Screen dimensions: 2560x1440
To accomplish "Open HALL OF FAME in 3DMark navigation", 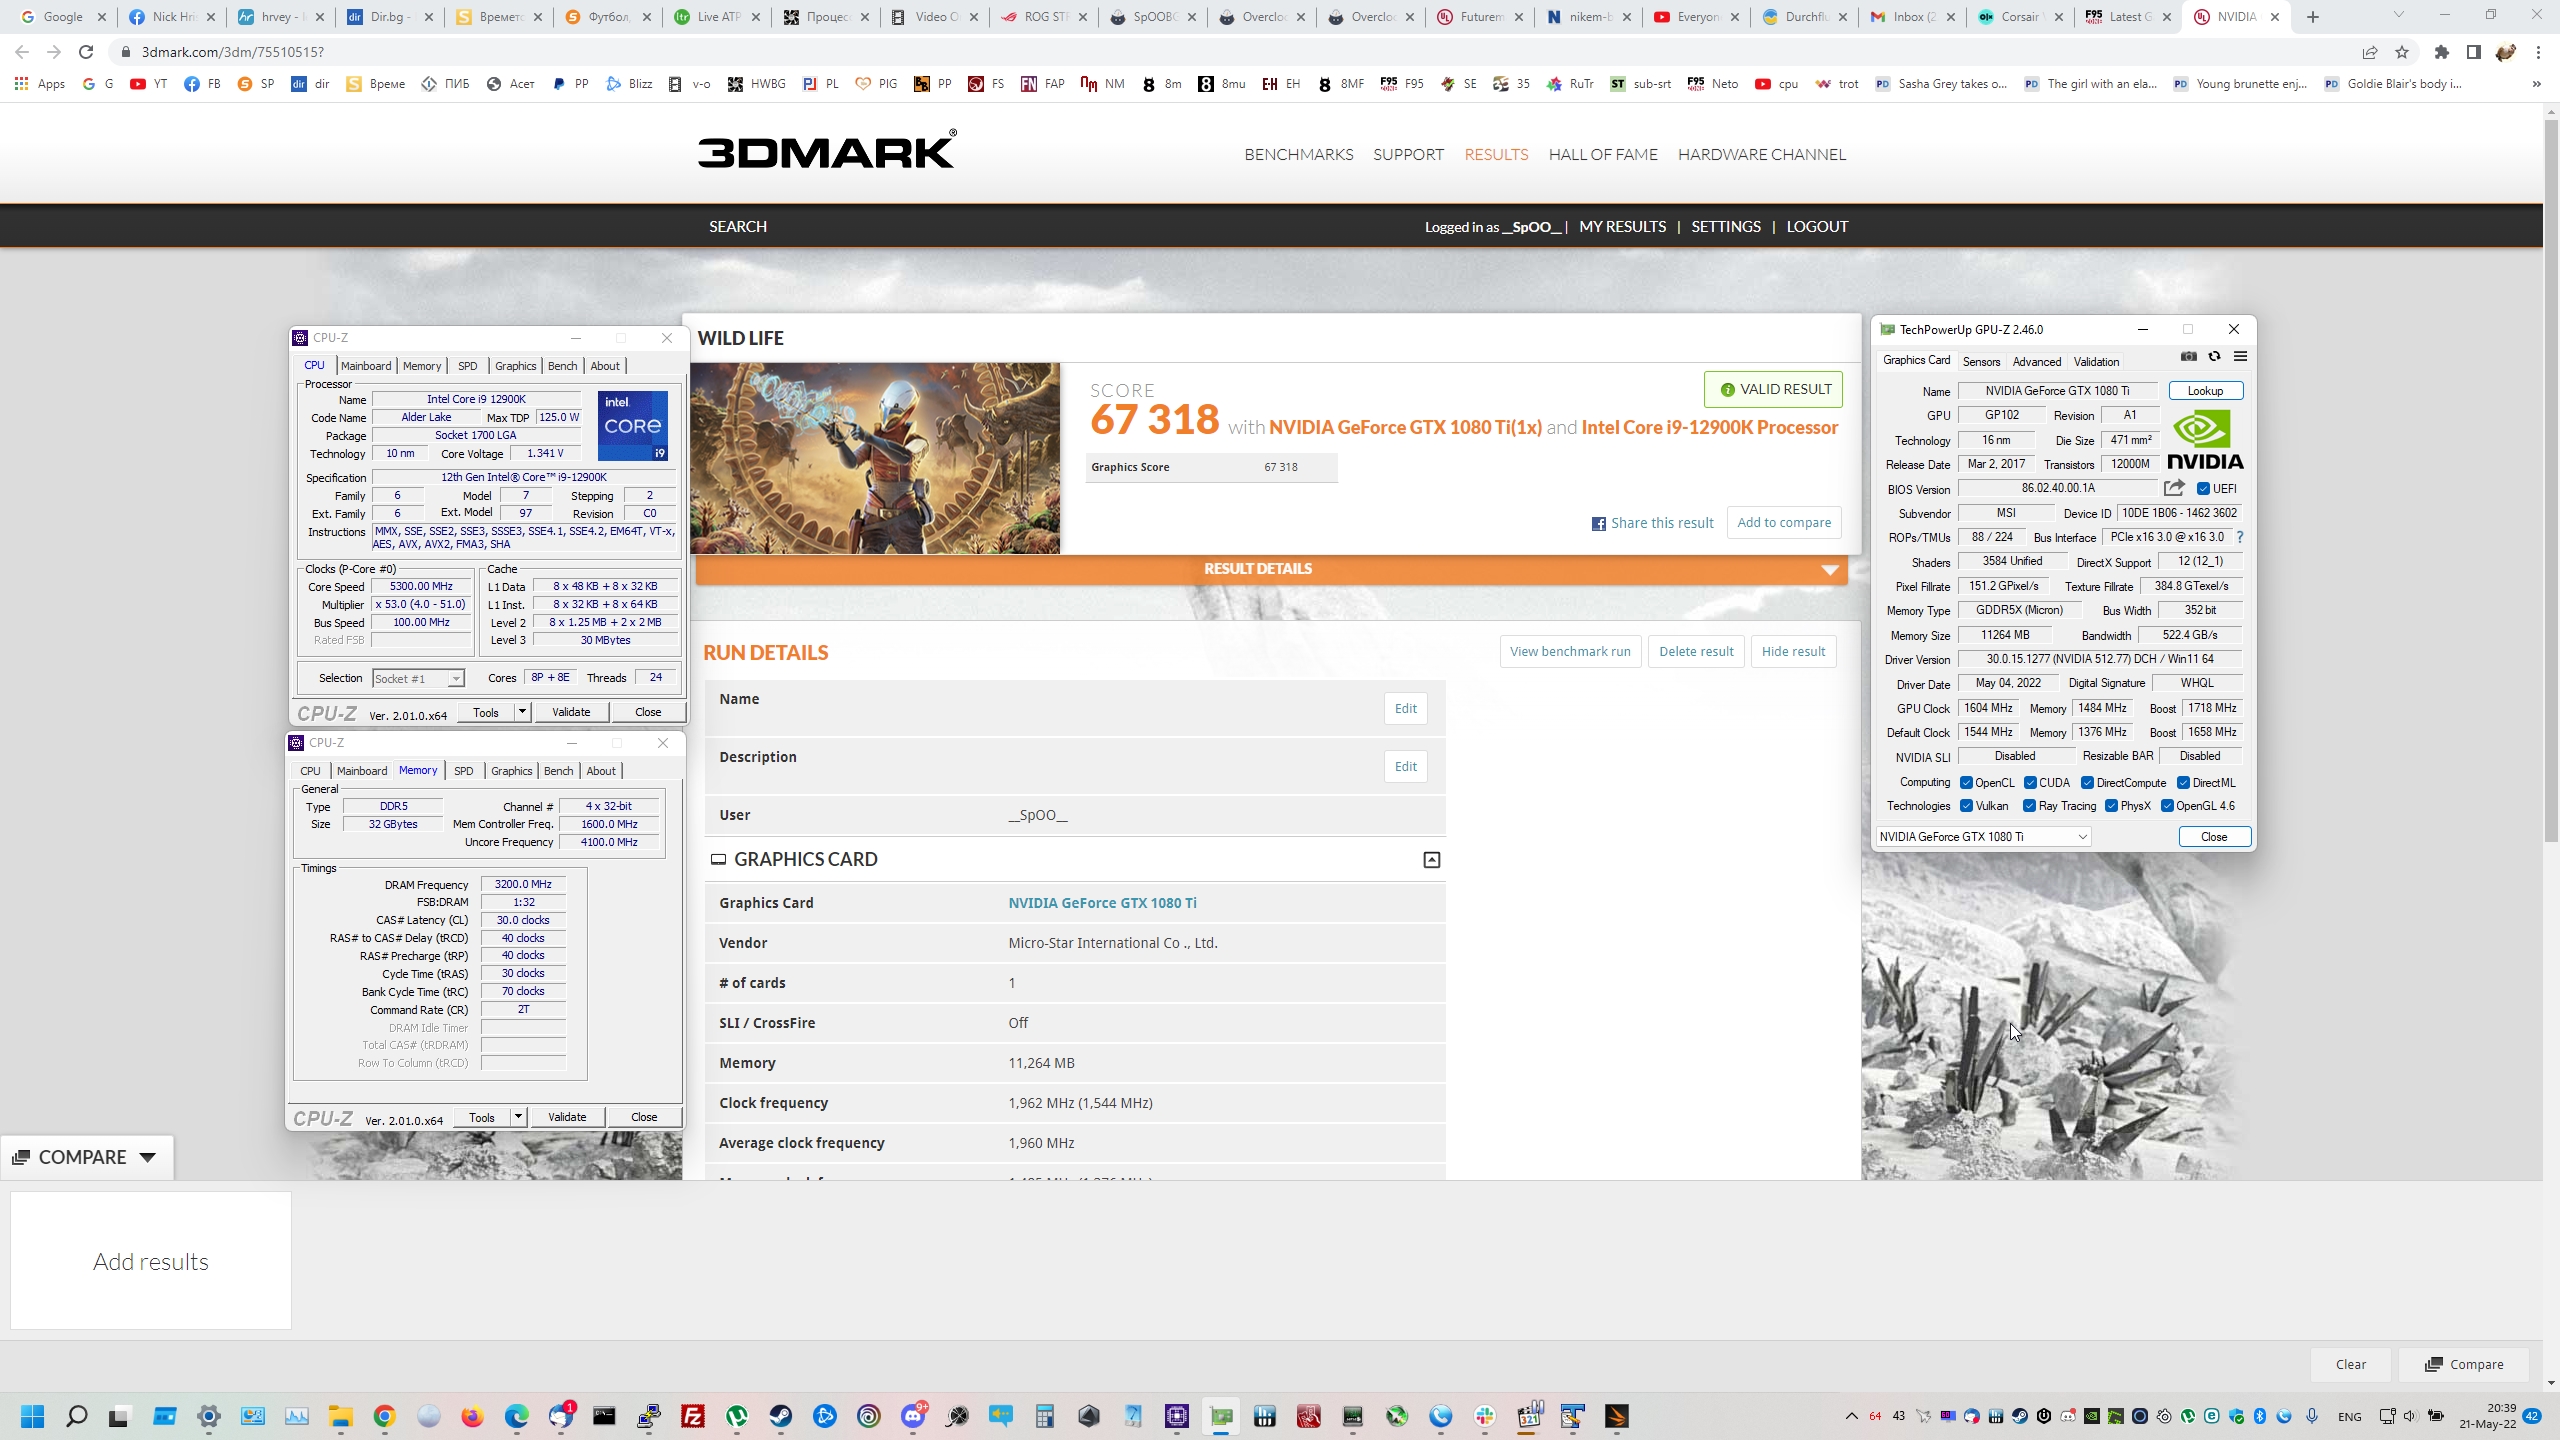I will pyautogui.click(x=1603, y=154).
